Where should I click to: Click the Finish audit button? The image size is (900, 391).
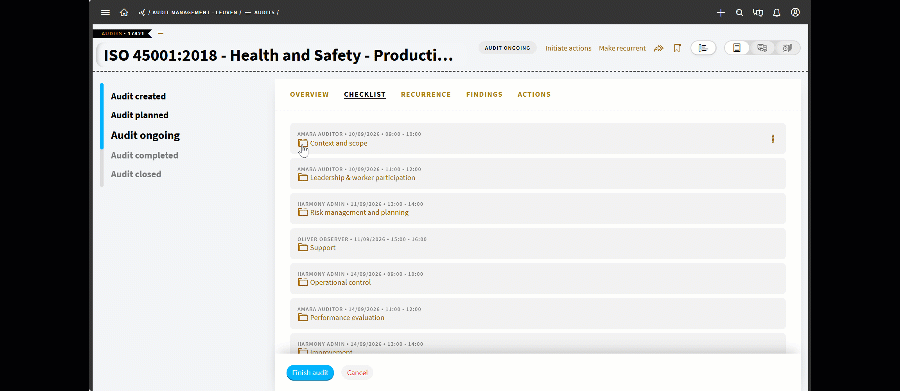tap(310, 373)
